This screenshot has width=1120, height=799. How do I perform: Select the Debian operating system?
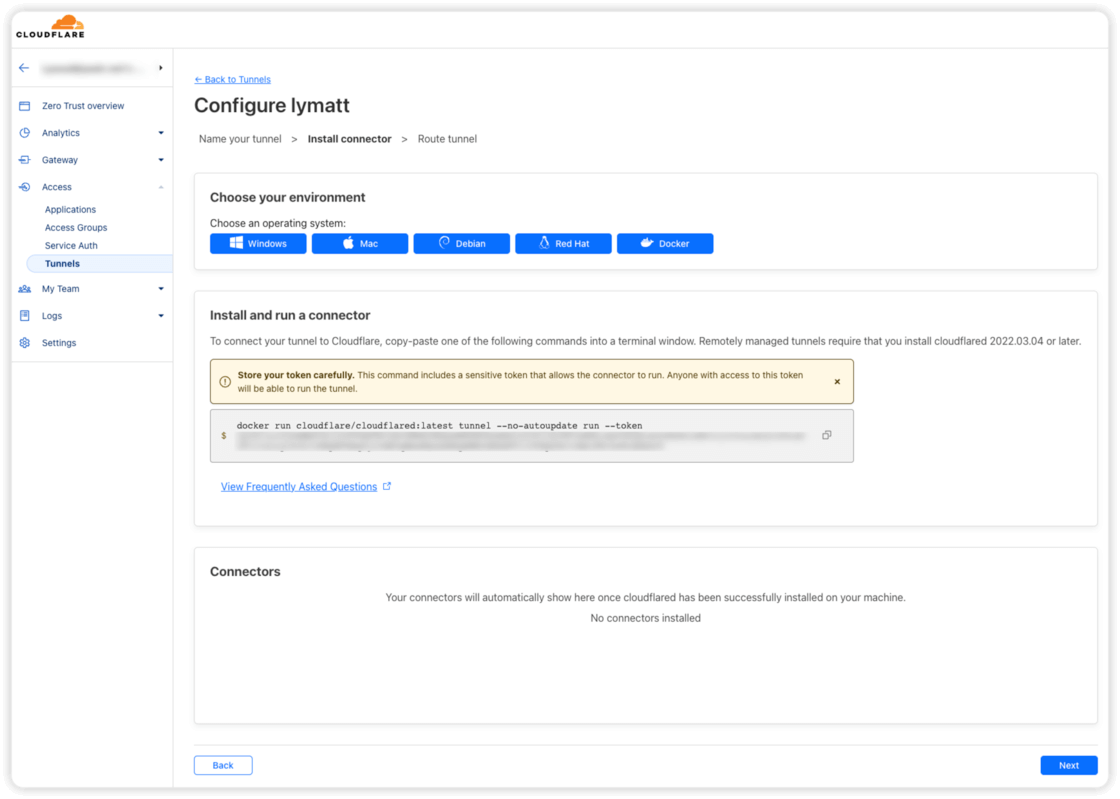click(461, 244)
